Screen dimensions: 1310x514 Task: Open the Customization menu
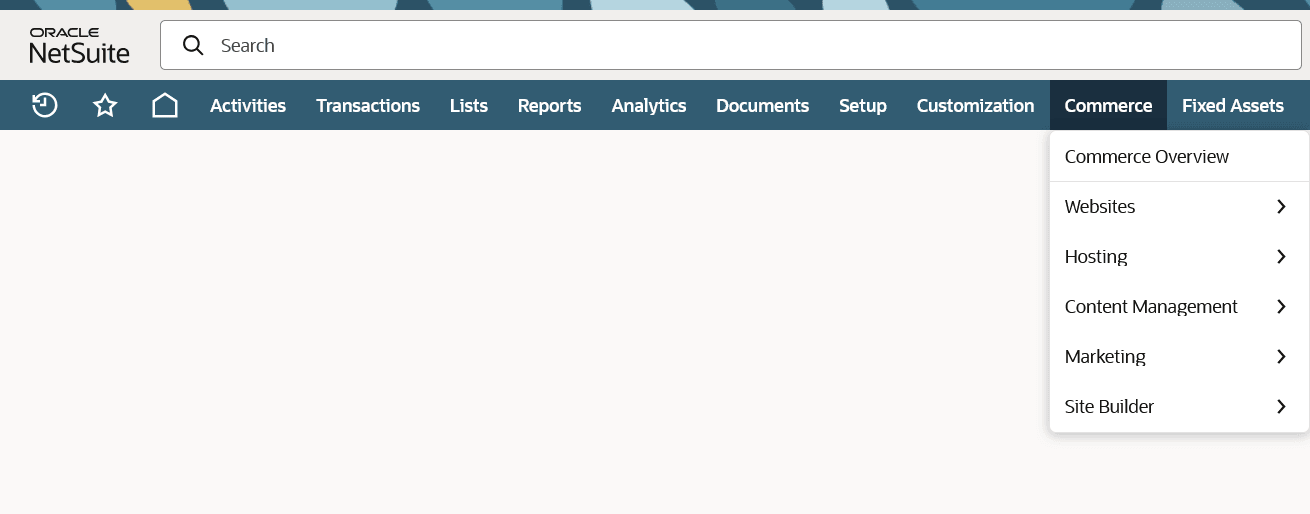(x=975, y=105)
